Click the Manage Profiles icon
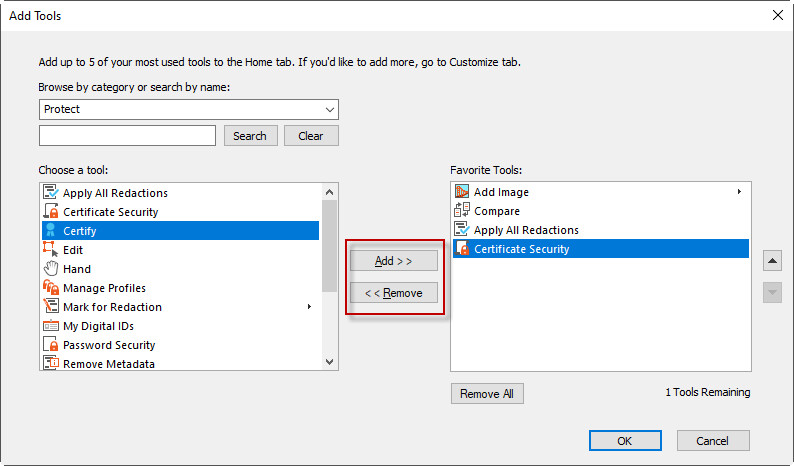The height and width of the screenshot is (466, 794). pos(51,288)
